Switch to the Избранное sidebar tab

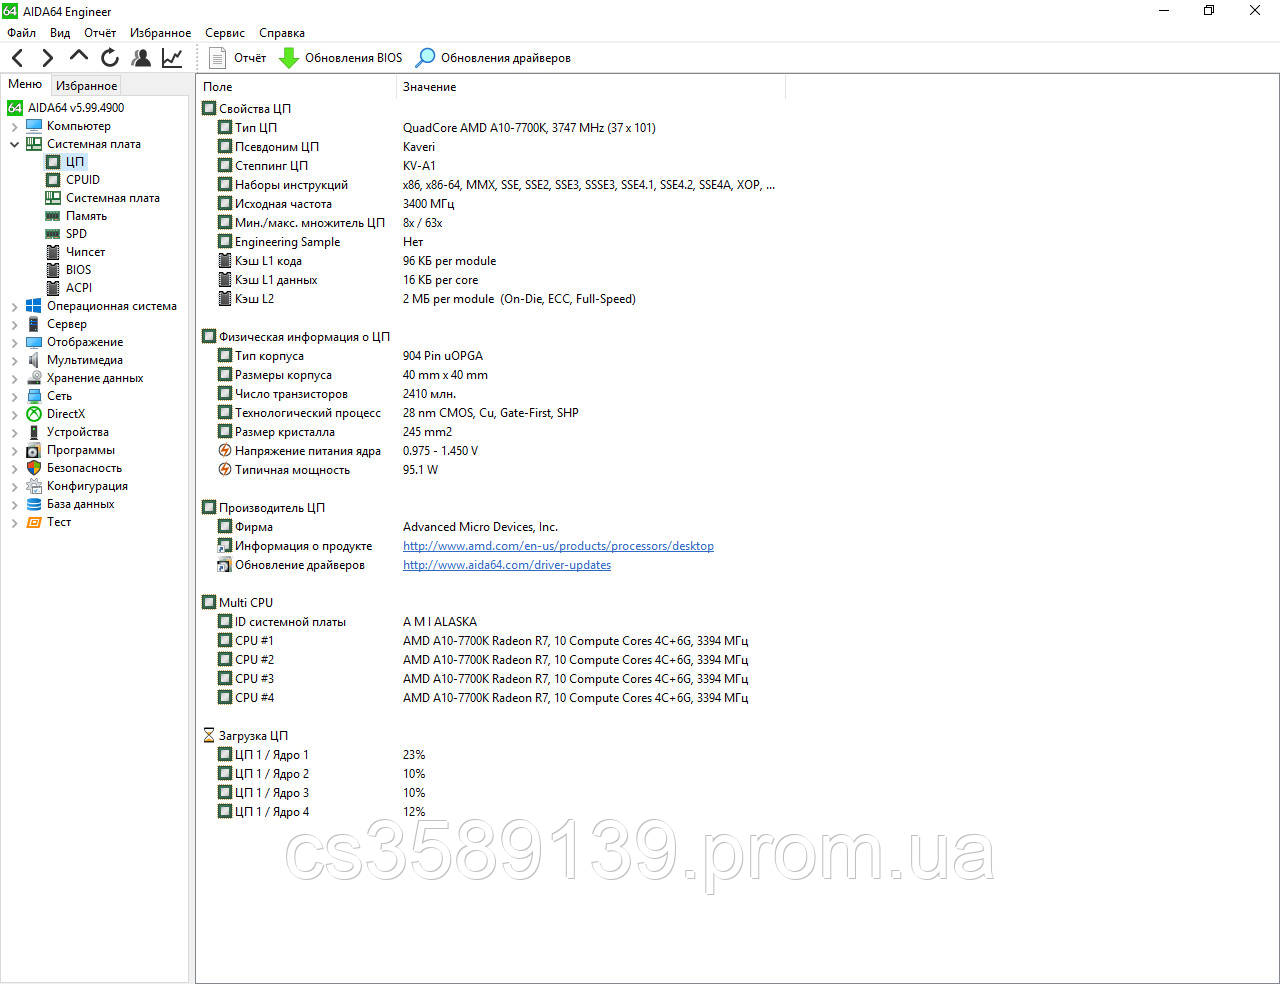[86, 86]
